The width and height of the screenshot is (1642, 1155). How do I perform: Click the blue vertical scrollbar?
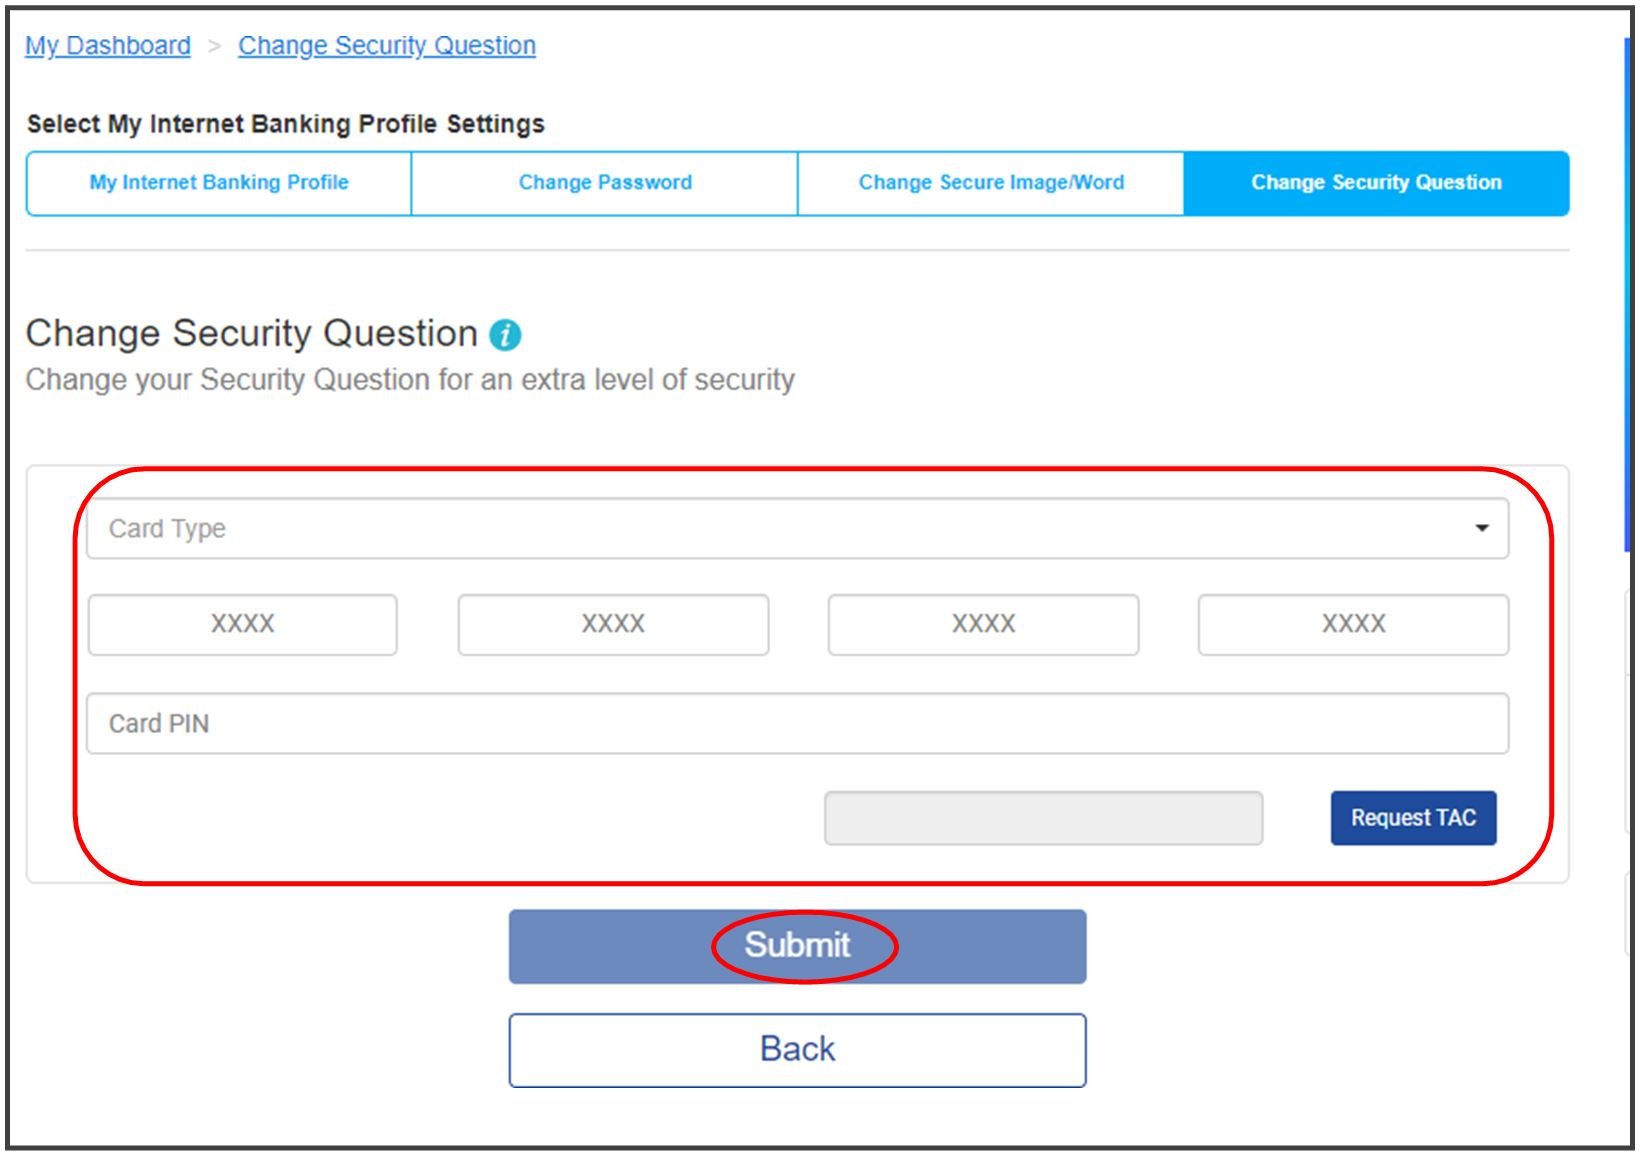click(x=1628, y=295)
